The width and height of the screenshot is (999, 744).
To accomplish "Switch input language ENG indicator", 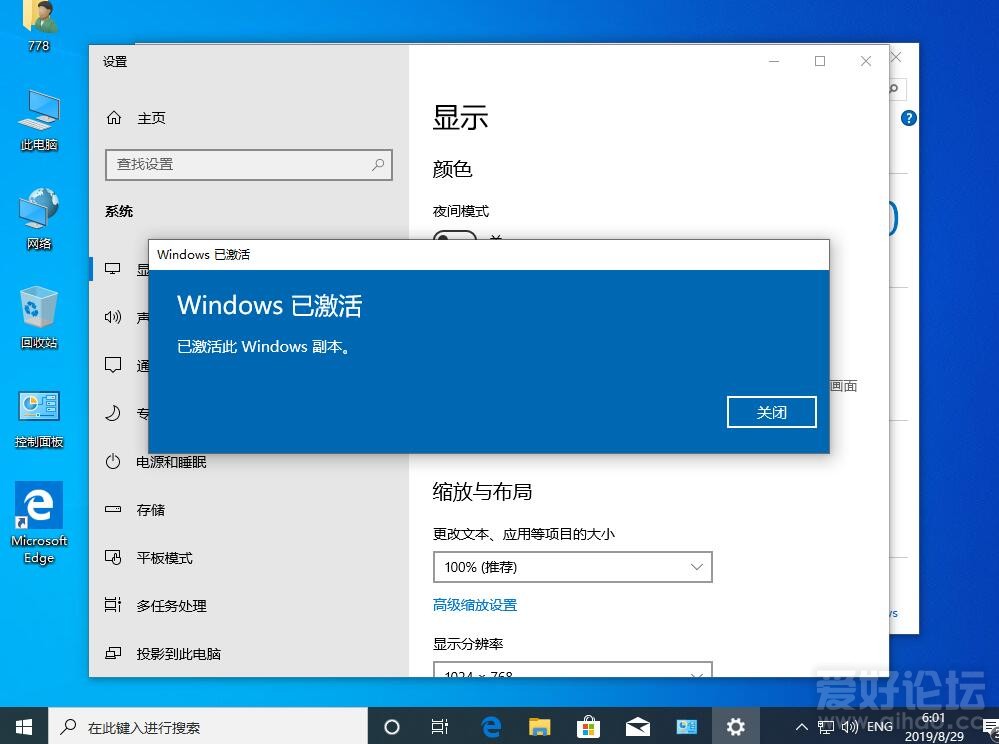I will 879,726.
